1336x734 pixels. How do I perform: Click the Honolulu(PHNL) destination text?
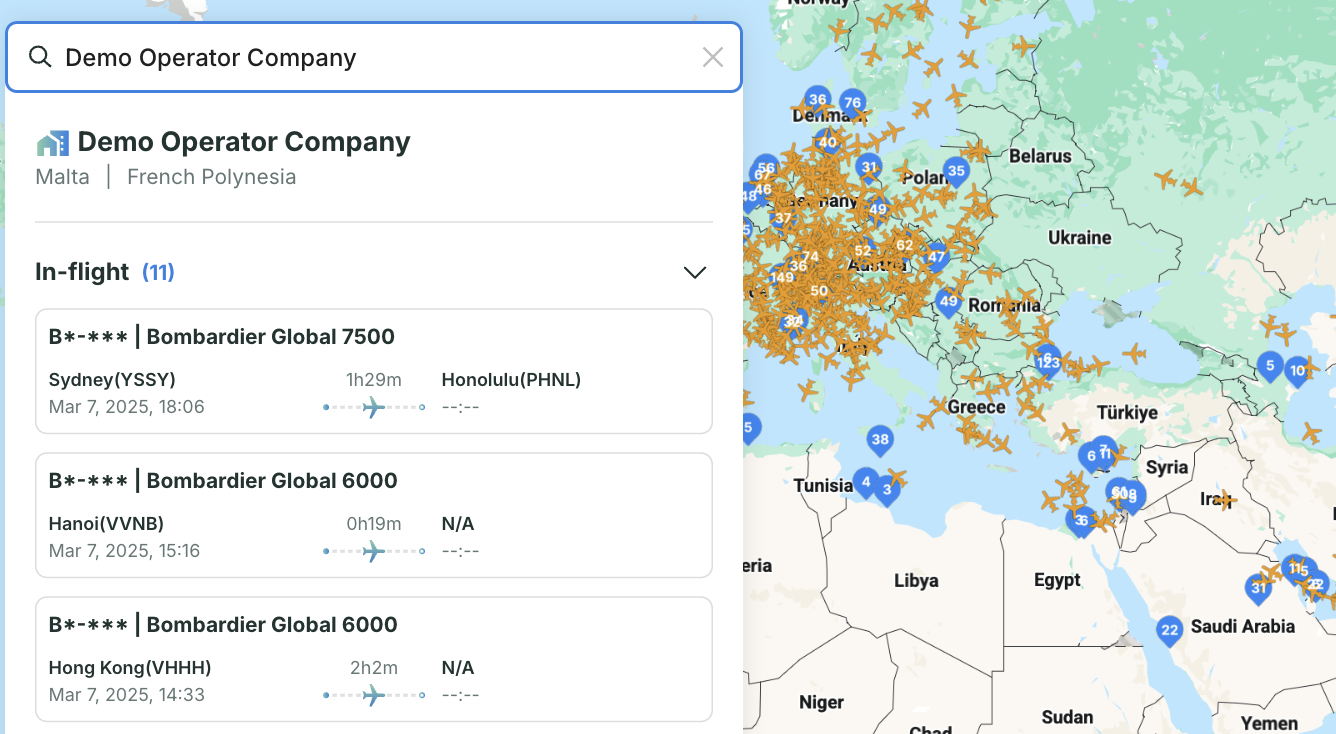tap(511, 380)
